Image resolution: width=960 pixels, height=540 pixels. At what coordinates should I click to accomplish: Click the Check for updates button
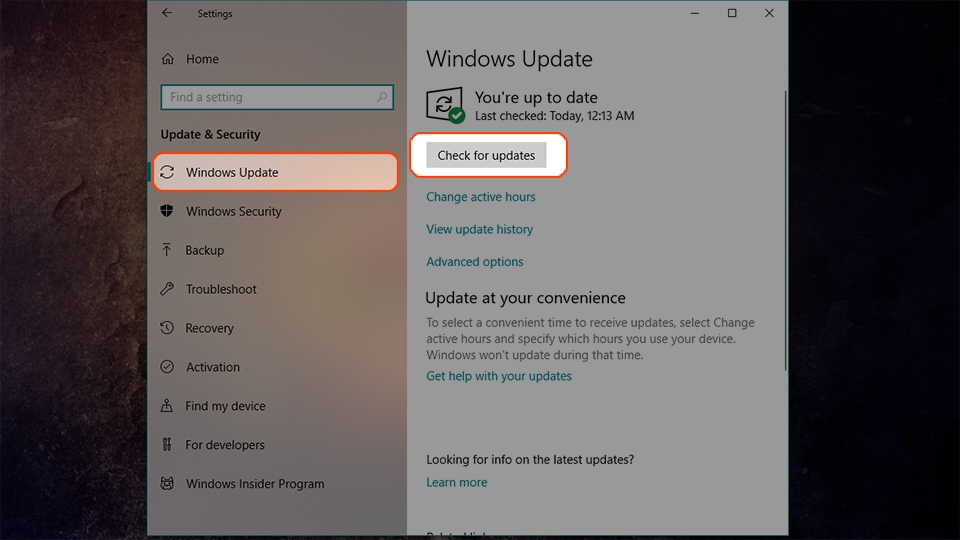coord(486,156)
